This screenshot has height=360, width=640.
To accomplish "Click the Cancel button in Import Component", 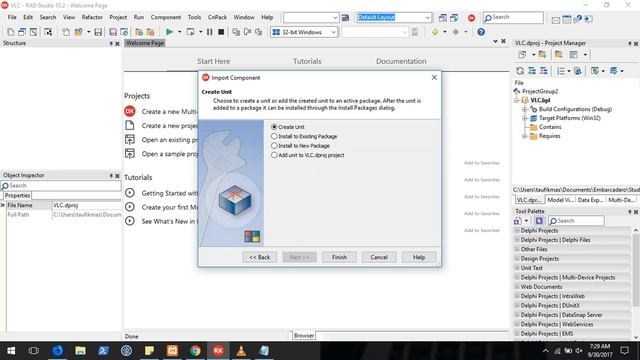I will click(379, 257).
